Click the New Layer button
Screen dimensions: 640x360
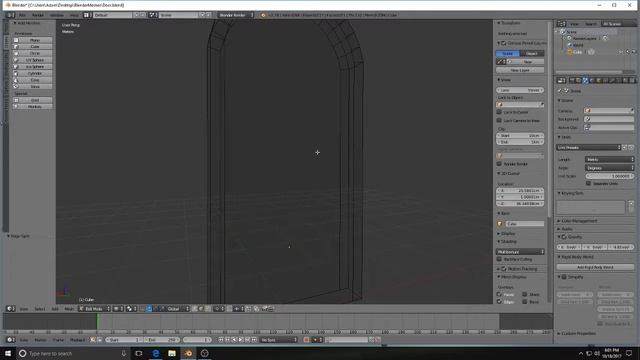click(520, 70)
